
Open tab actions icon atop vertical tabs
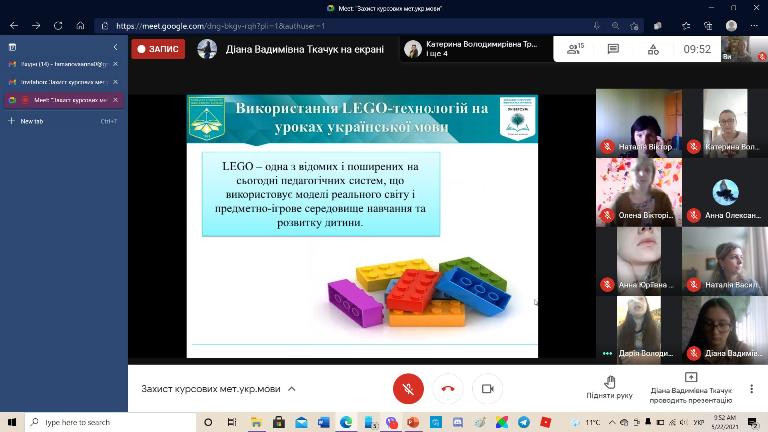[x=12, y=47]
